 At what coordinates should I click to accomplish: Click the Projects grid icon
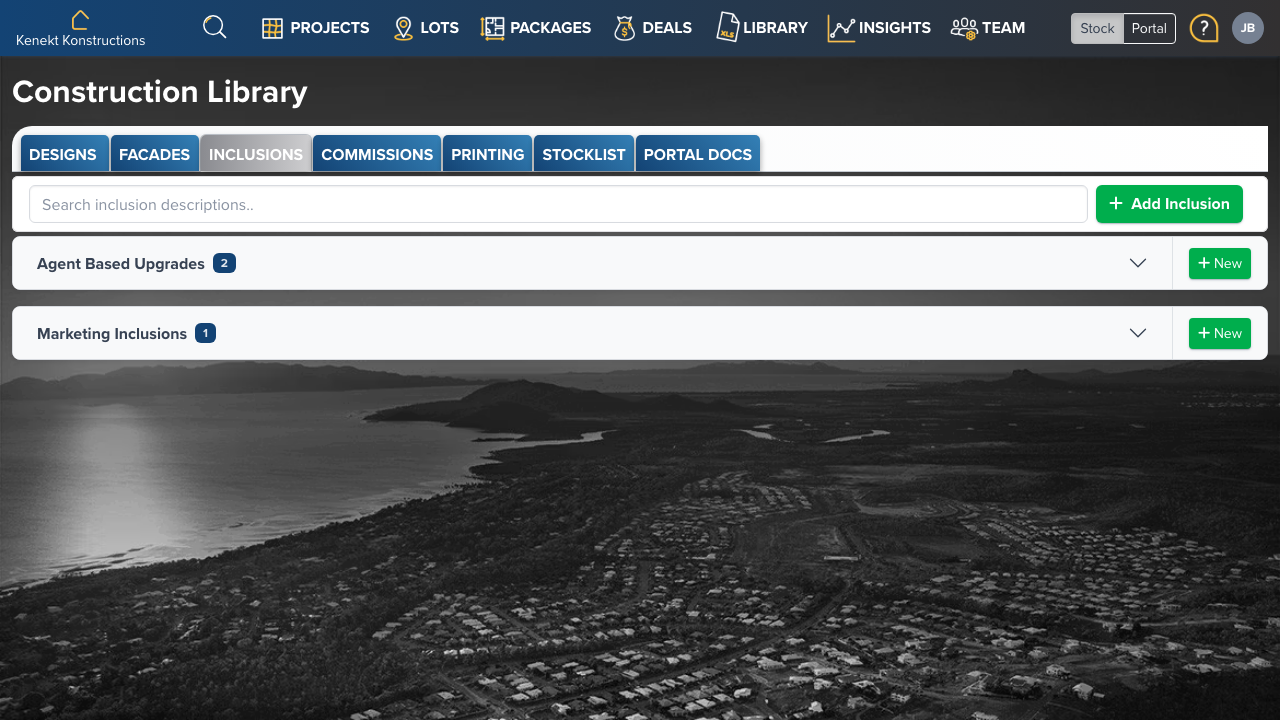point(272,28)
